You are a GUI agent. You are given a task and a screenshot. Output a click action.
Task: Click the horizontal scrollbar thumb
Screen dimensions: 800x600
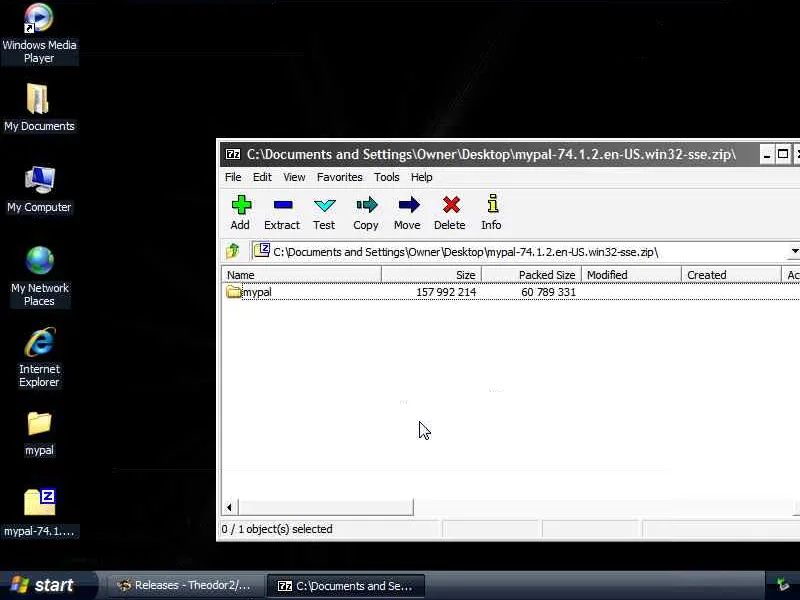point(326,507)
